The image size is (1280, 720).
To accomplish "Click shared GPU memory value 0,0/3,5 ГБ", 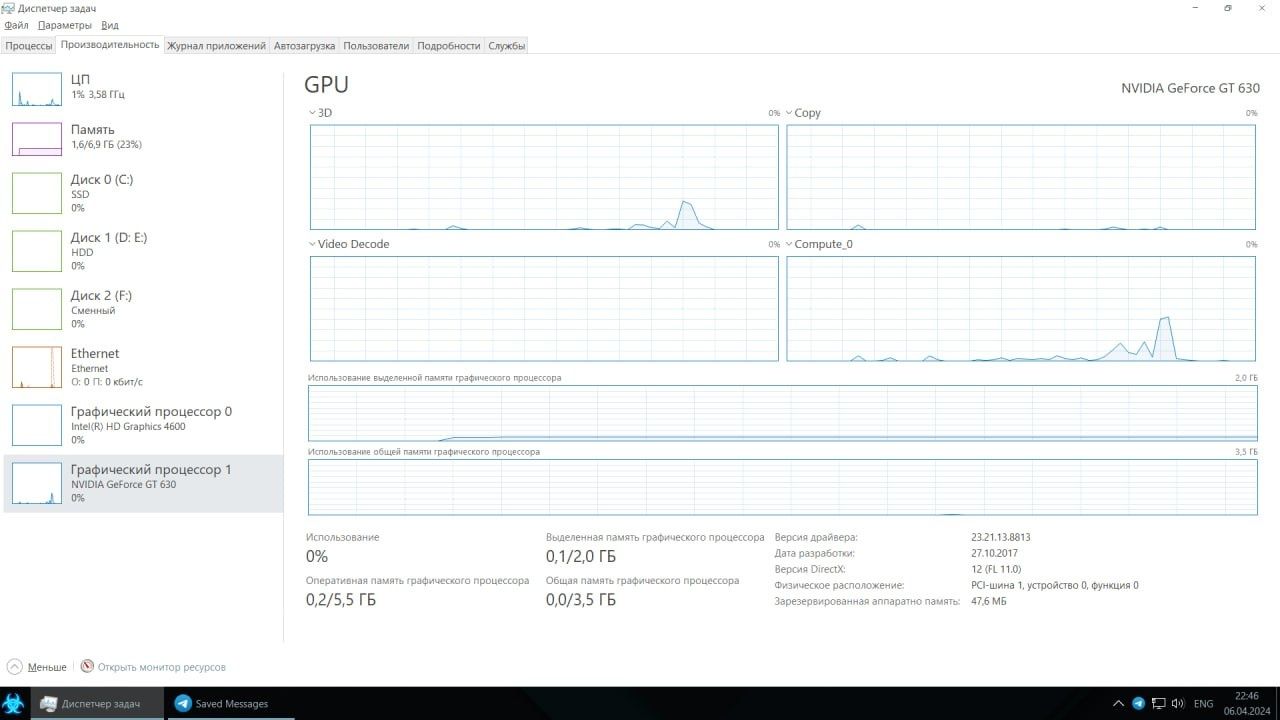I will coord(581,600).
